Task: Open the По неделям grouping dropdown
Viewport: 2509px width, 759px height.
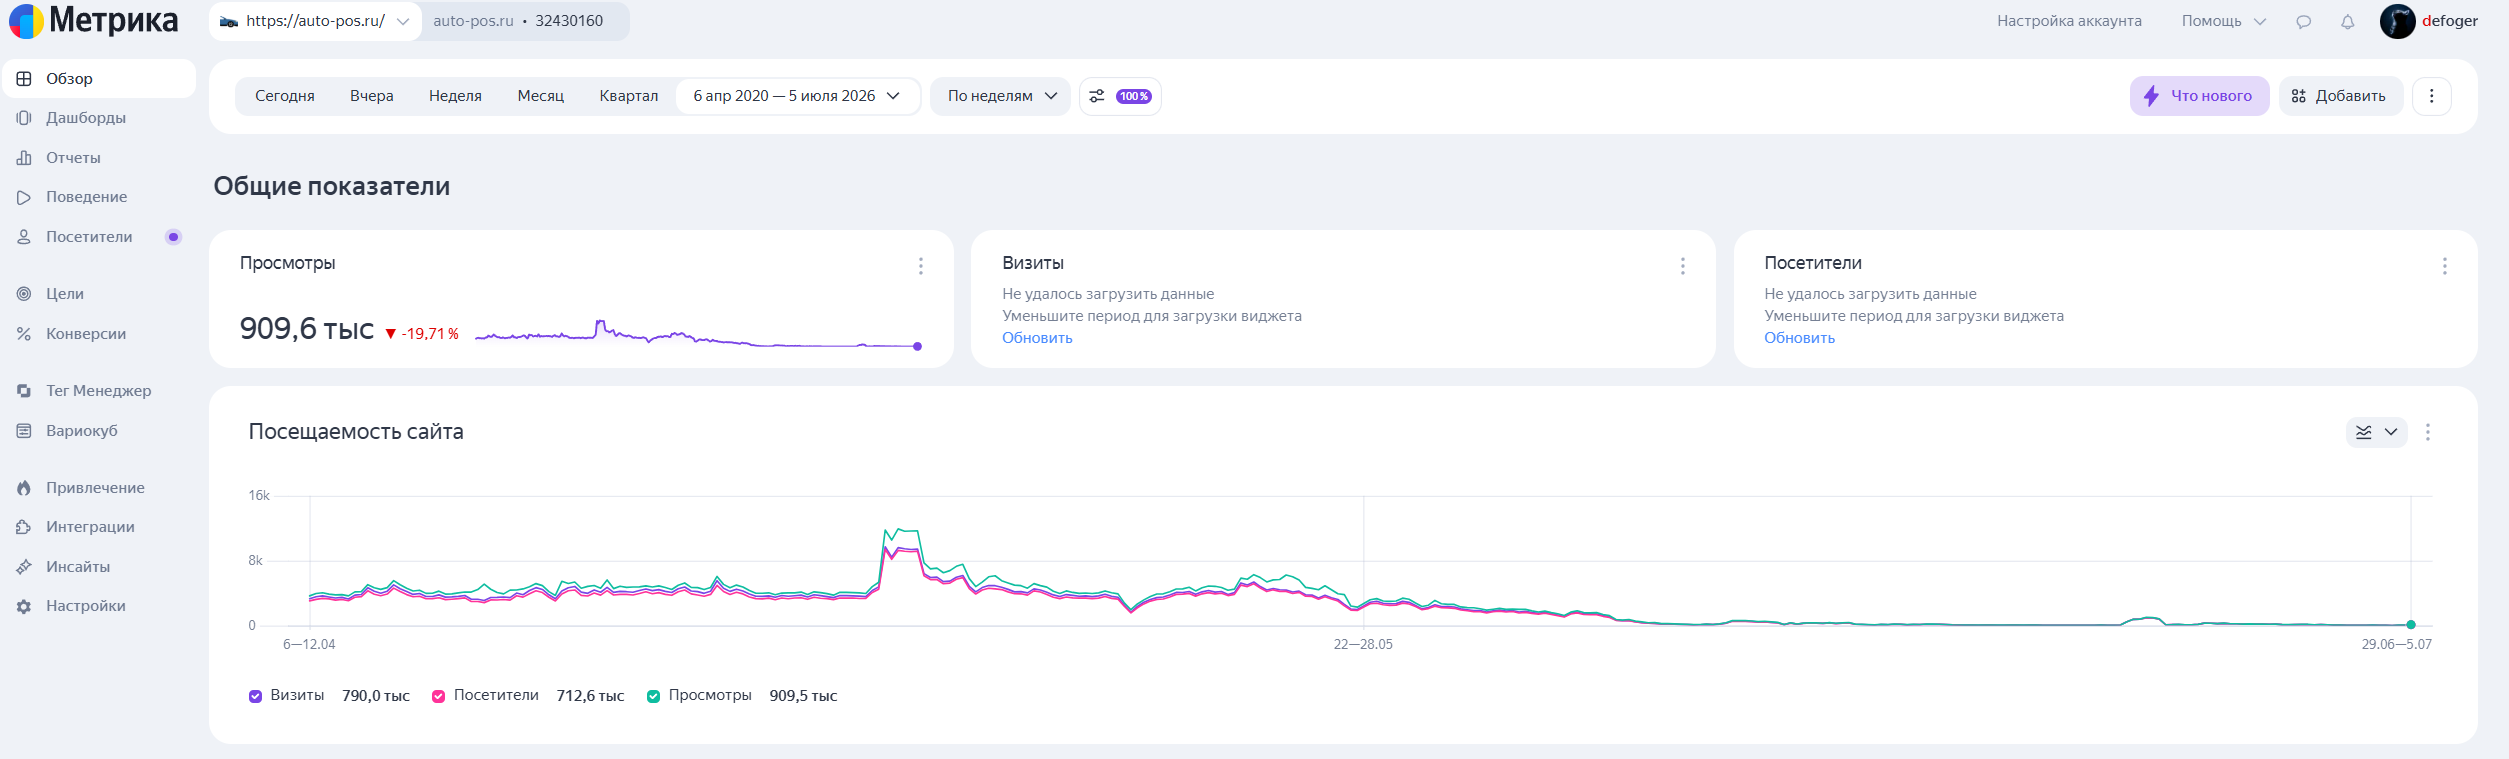Action: 1000,96
